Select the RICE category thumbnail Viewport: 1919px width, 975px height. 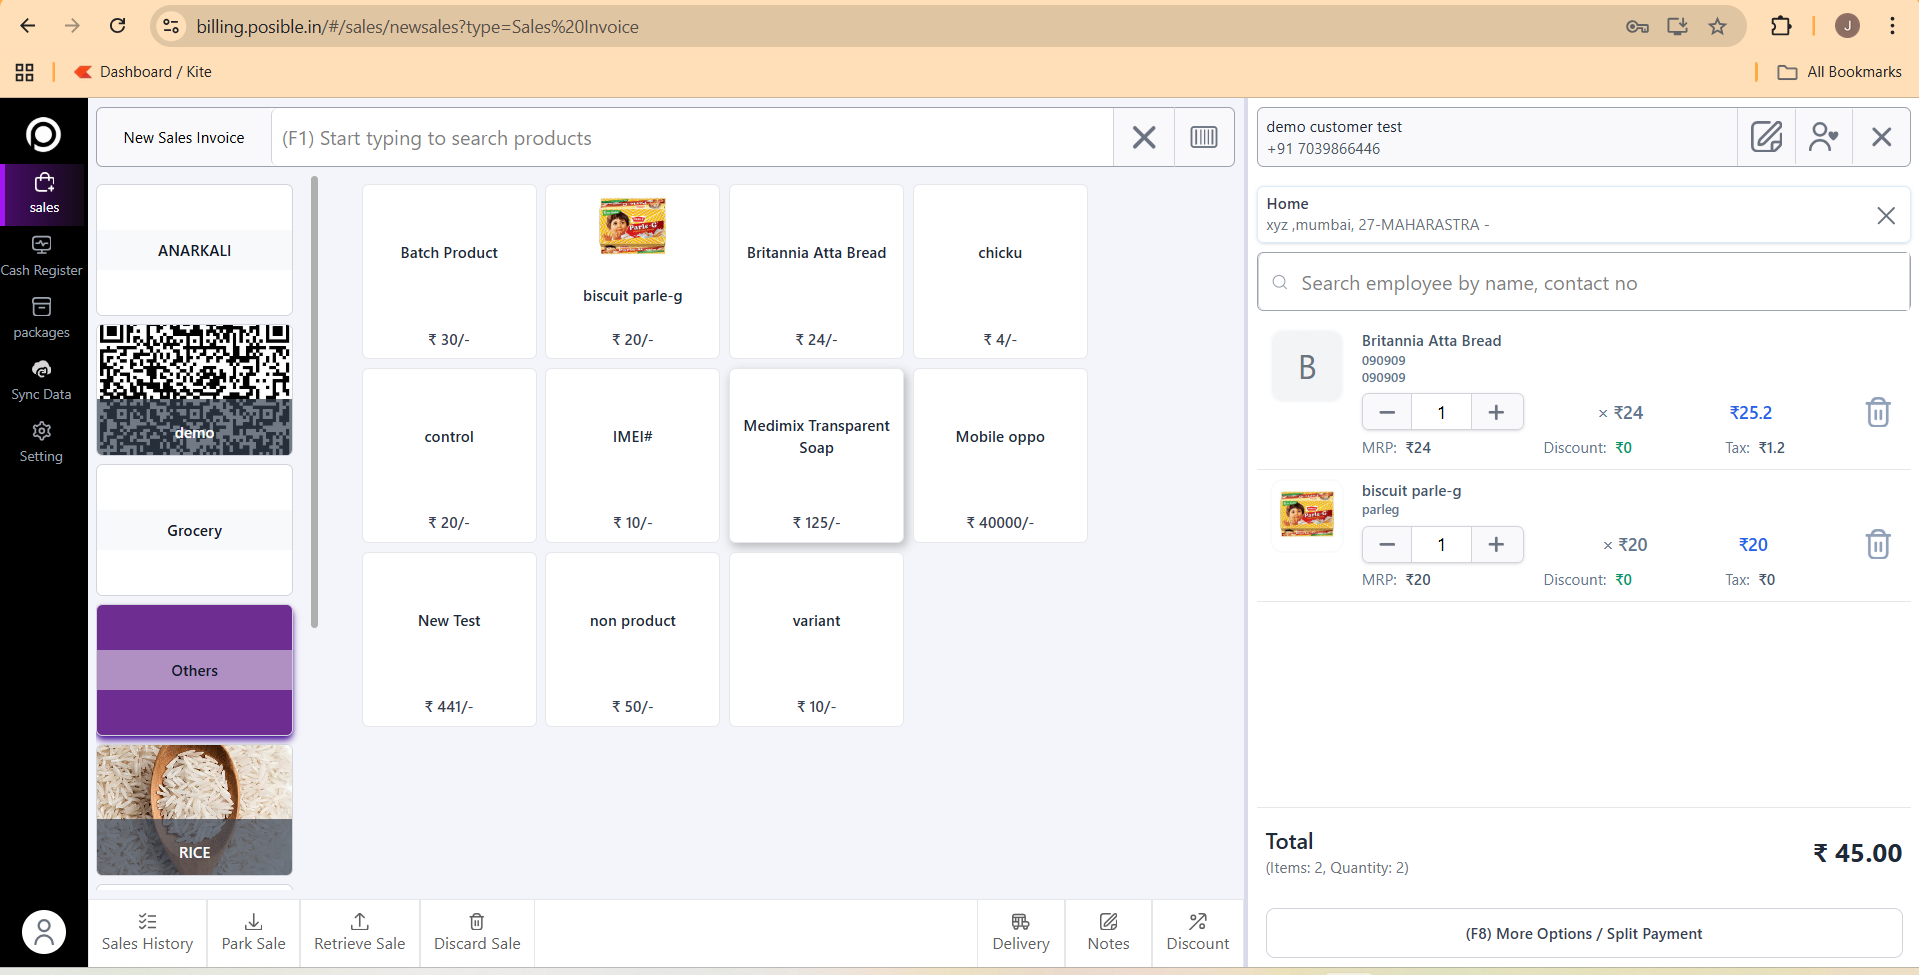coord(194,810)
